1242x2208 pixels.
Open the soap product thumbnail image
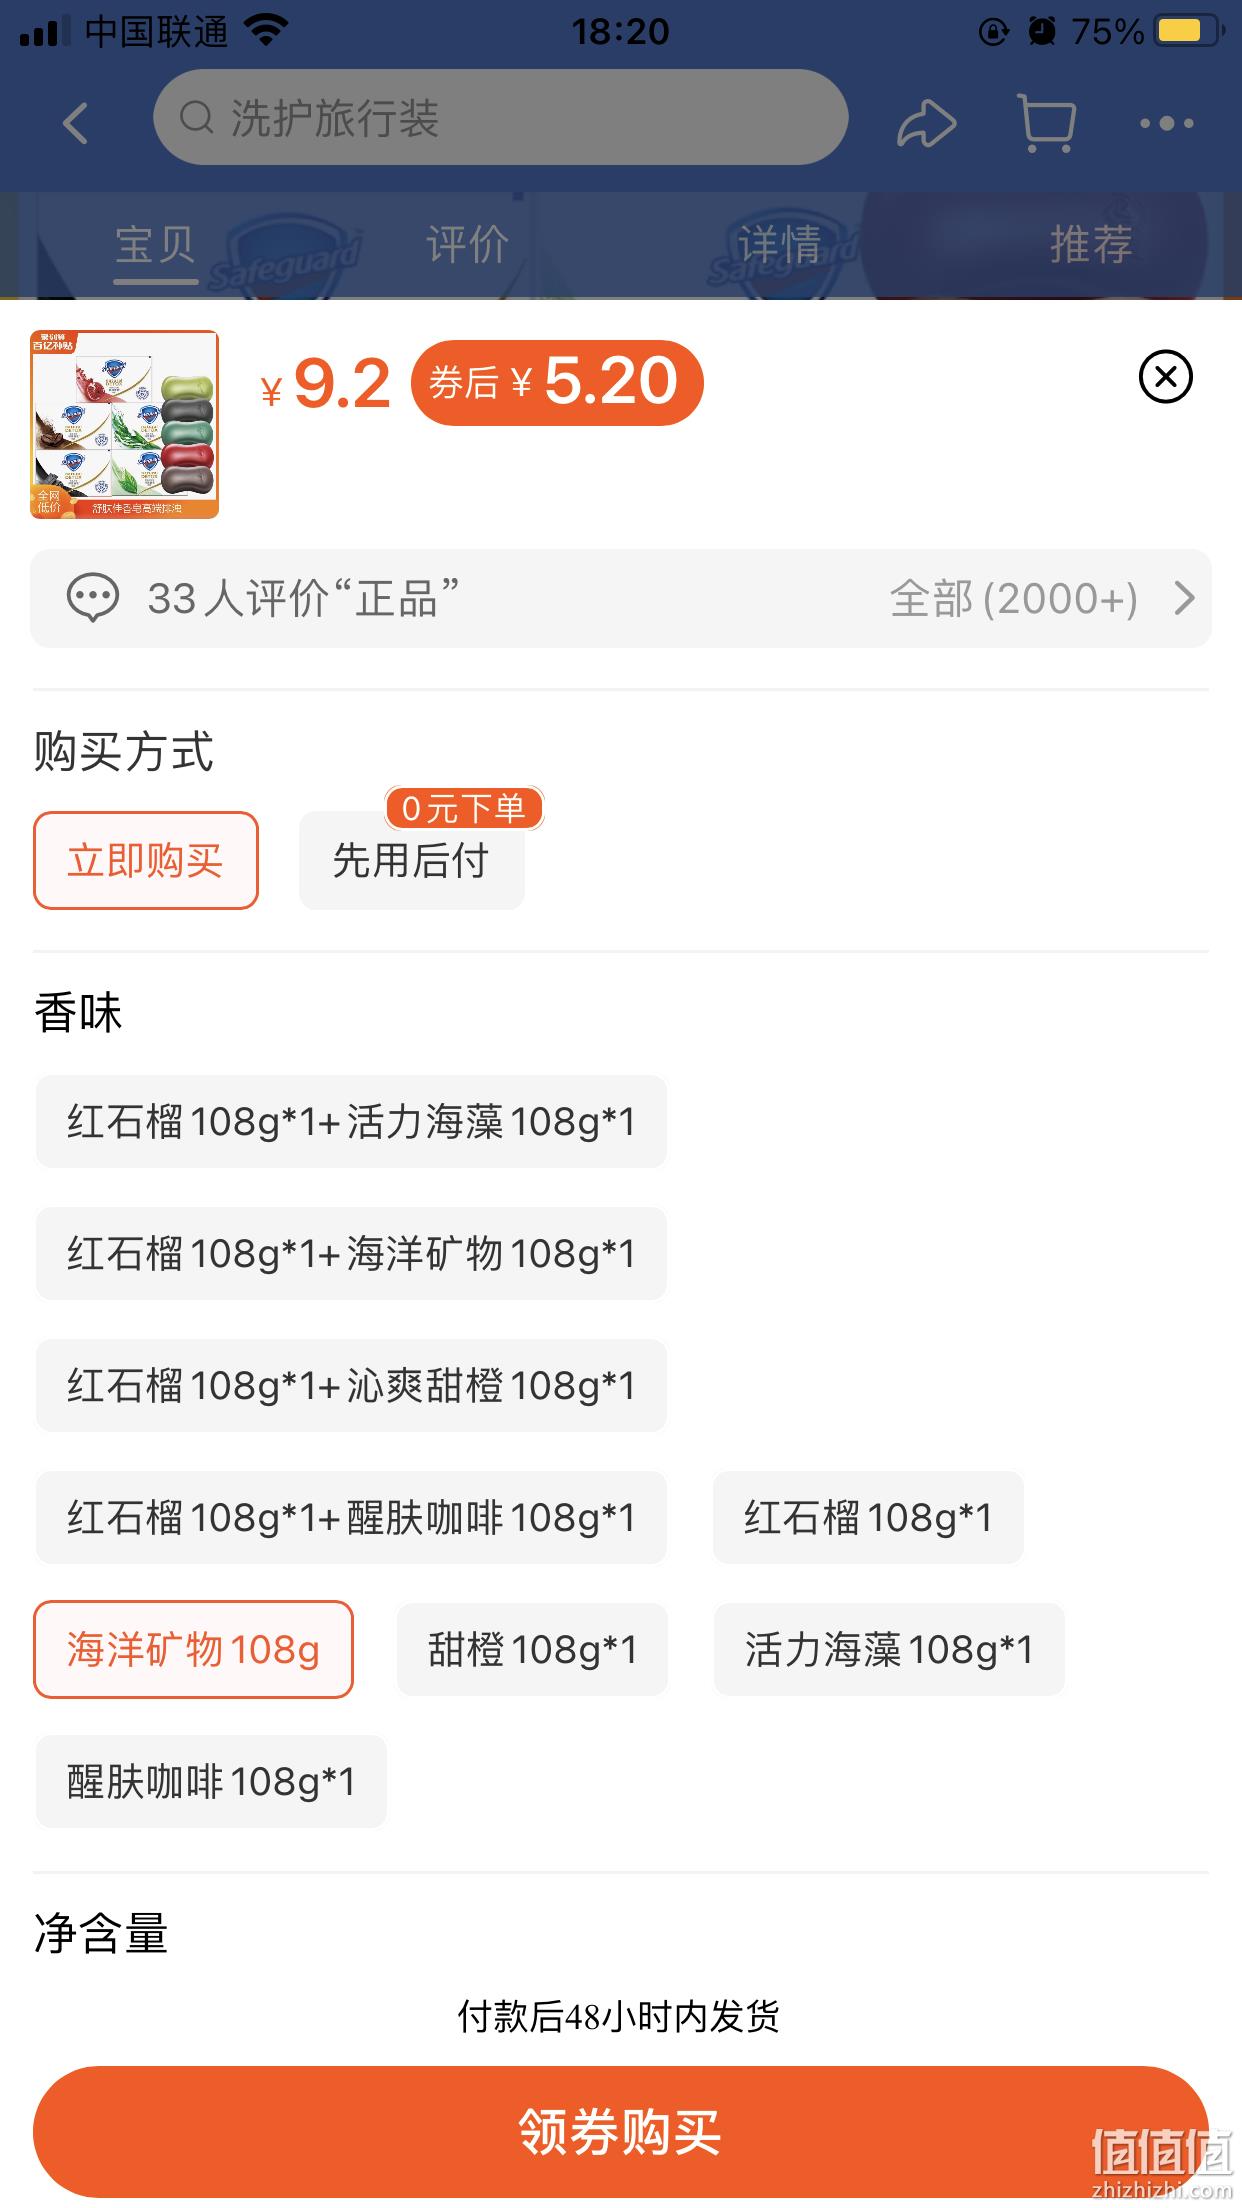click(124, 424)
